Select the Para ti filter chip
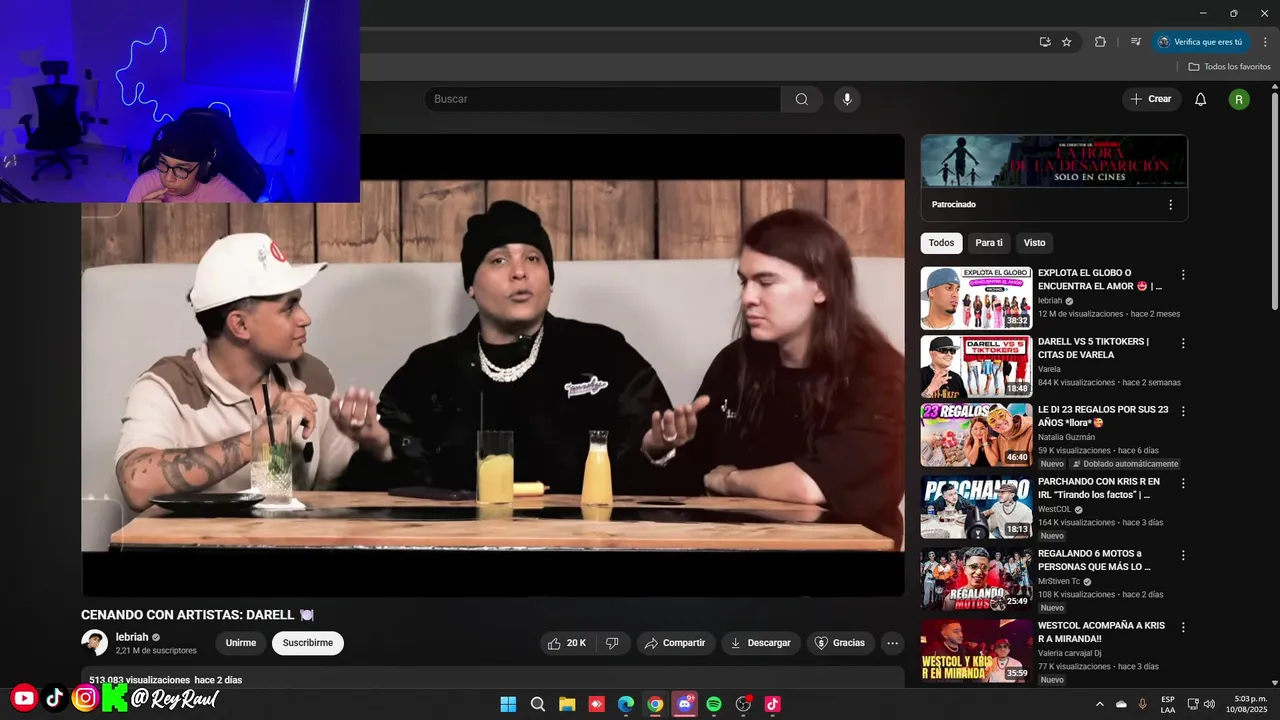 tap(989, 243)
